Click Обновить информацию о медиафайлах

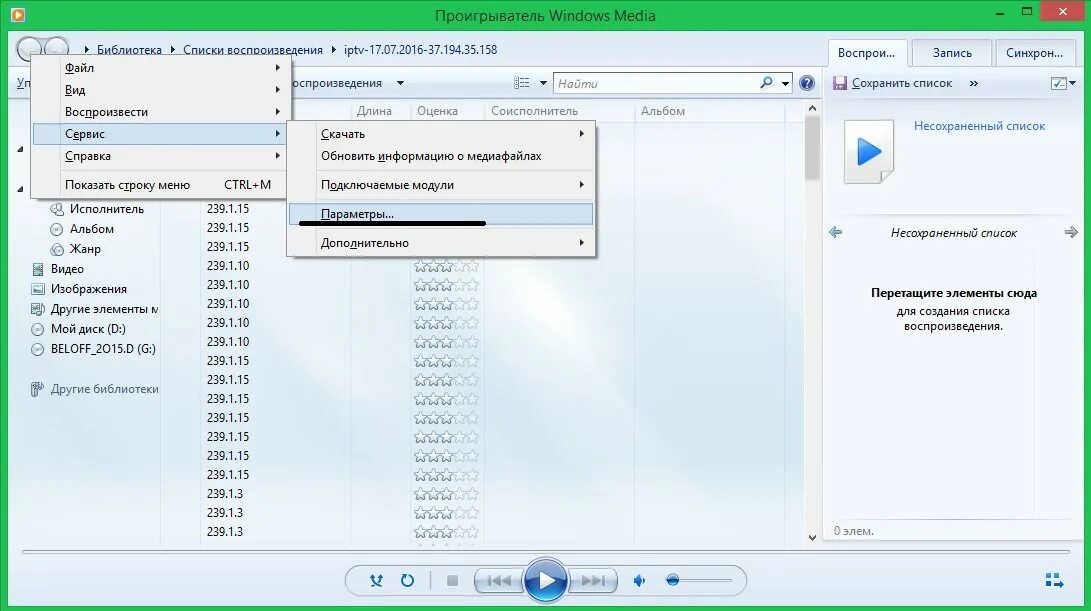[x=441, y=156]
